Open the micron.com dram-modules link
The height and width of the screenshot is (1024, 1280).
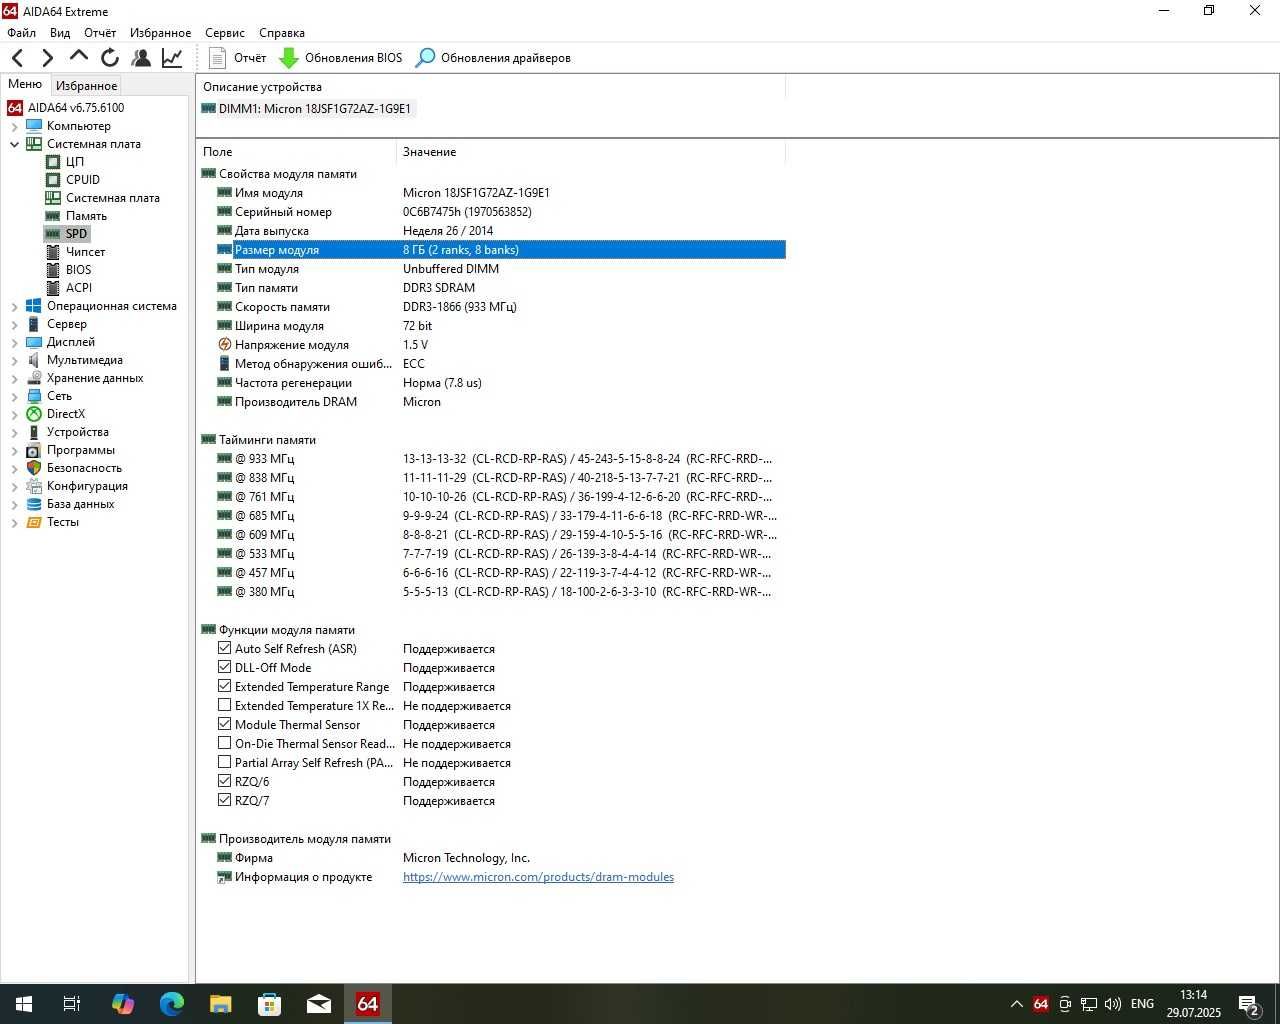click(538, 877)
